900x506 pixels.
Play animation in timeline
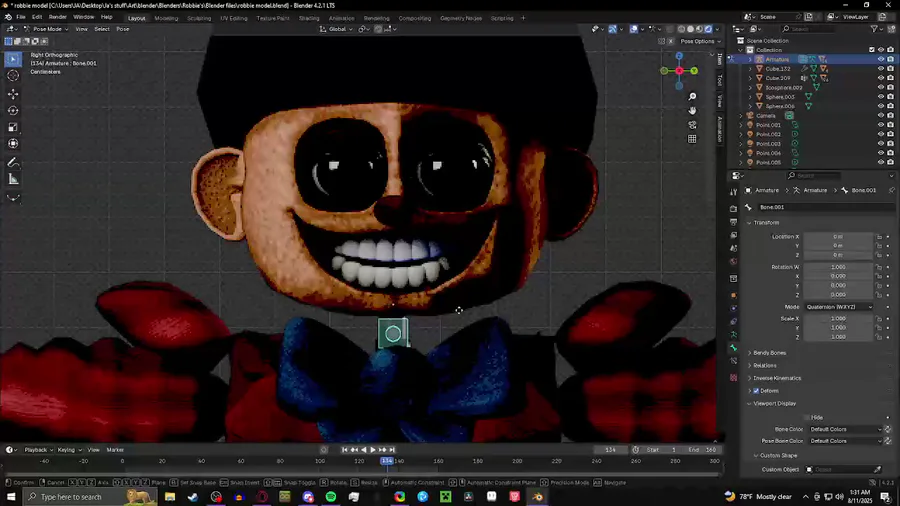[373, 450]
